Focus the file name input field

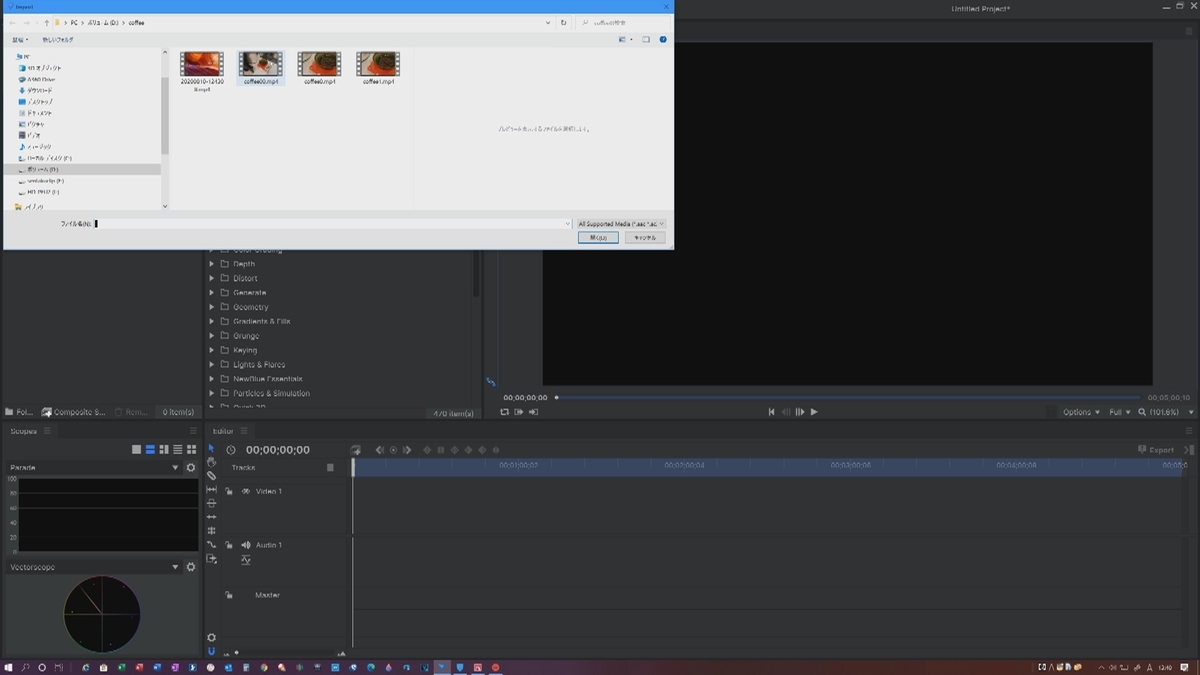coord(333,224)
